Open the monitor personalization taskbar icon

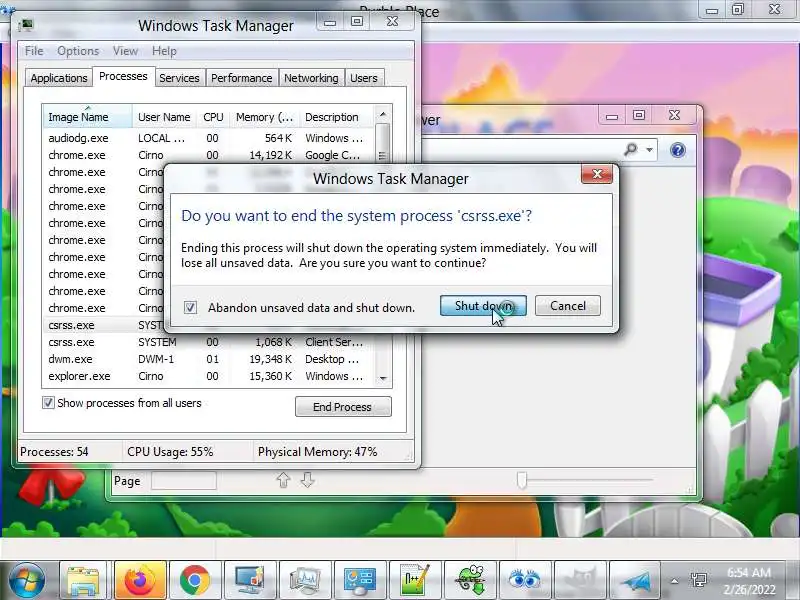pos(249,581)
